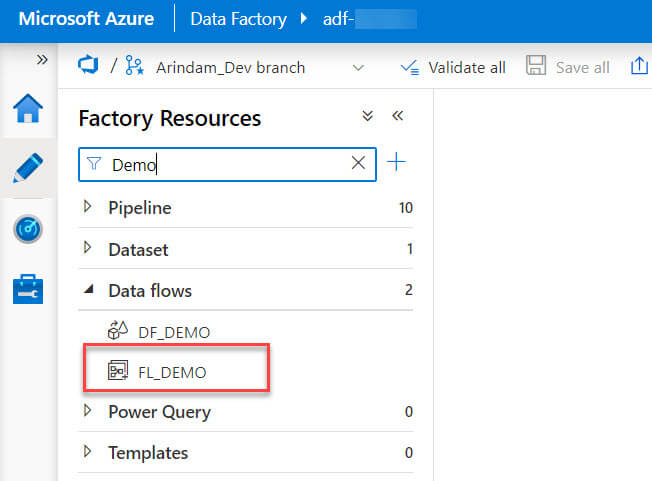Select the Author pencil icon
This screenshot has height=481, width=652.
pyautogui.click(x=27, y=168)
